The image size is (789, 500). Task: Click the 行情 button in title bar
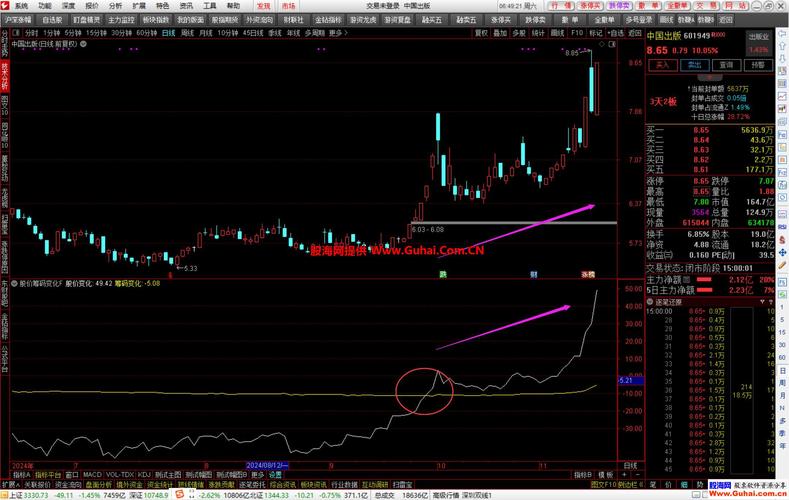coord(561,6)
